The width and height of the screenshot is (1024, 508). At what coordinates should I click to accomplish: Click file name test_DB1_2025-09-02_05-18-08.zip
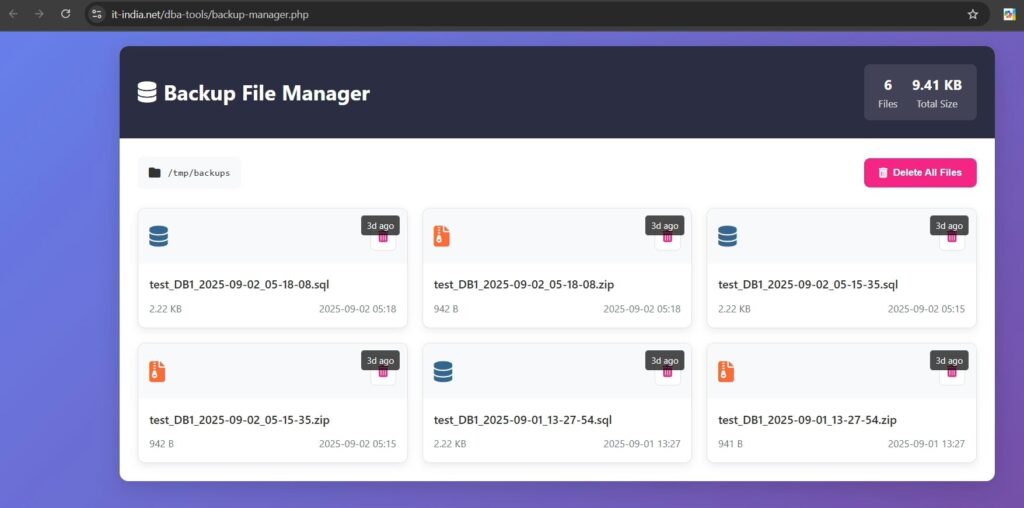click(x=524, y=285)
